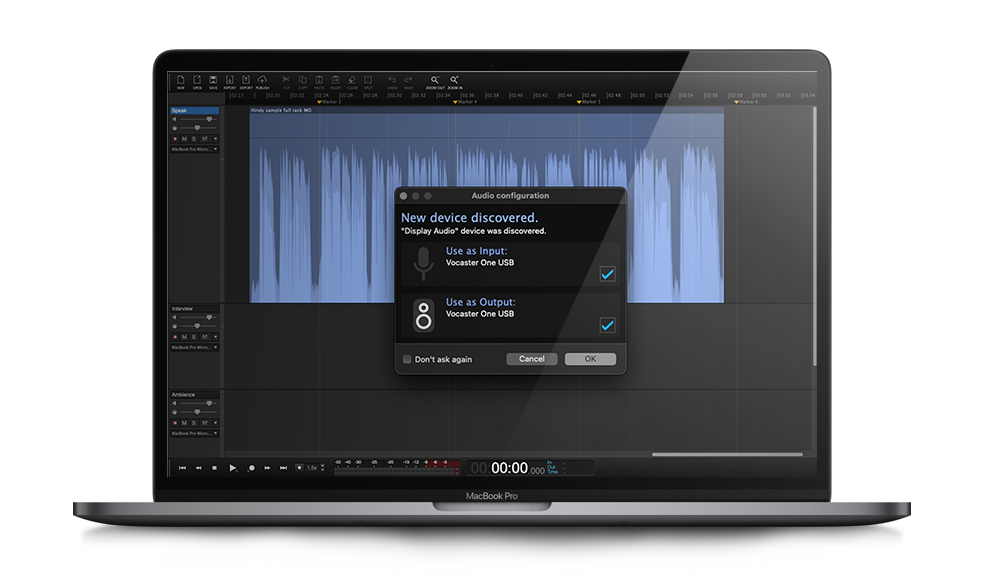
Task: Cancel the Audio configuration dialog
Action: [531, 359]
